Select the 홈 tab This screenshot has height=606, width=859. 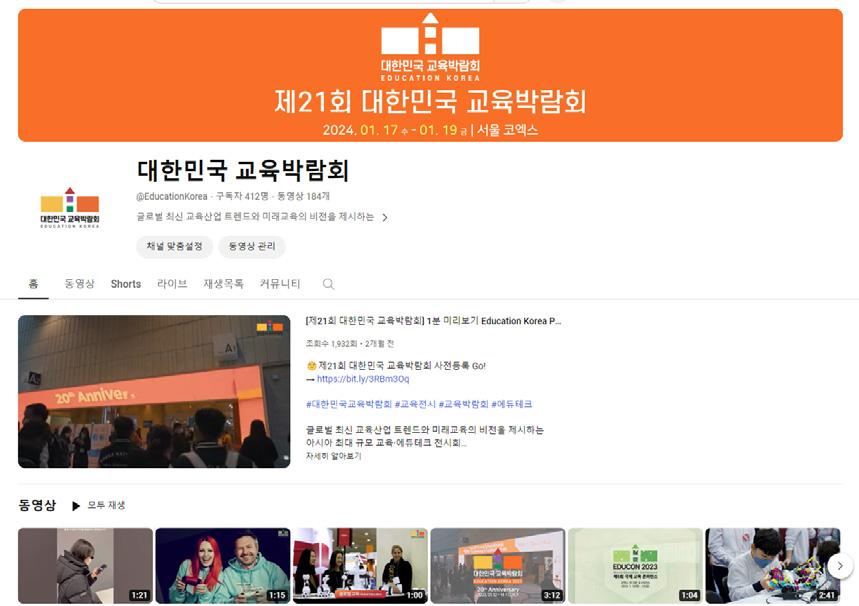coord(33,284)
